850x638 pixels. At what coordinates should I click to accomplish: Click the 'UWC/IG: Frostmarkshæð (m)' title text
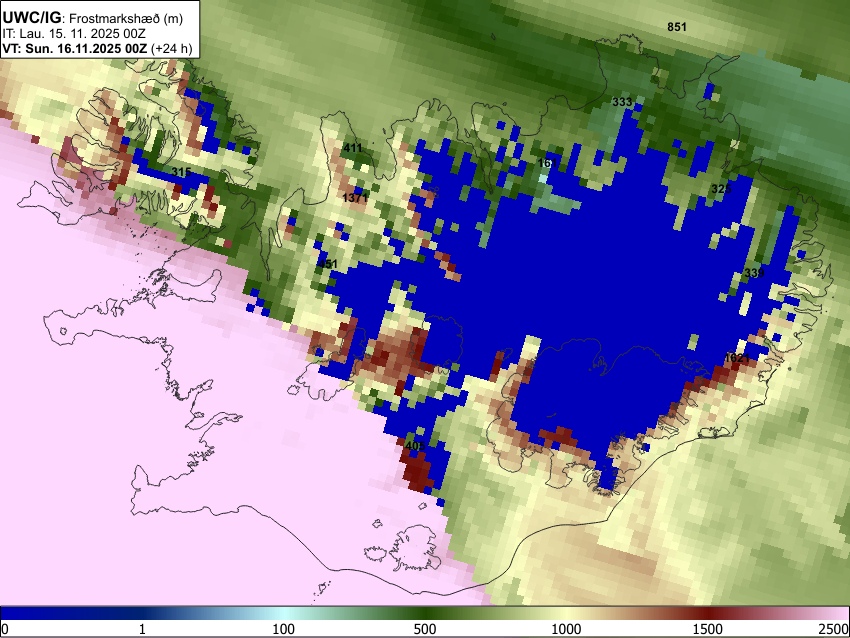tap(93, 18)
